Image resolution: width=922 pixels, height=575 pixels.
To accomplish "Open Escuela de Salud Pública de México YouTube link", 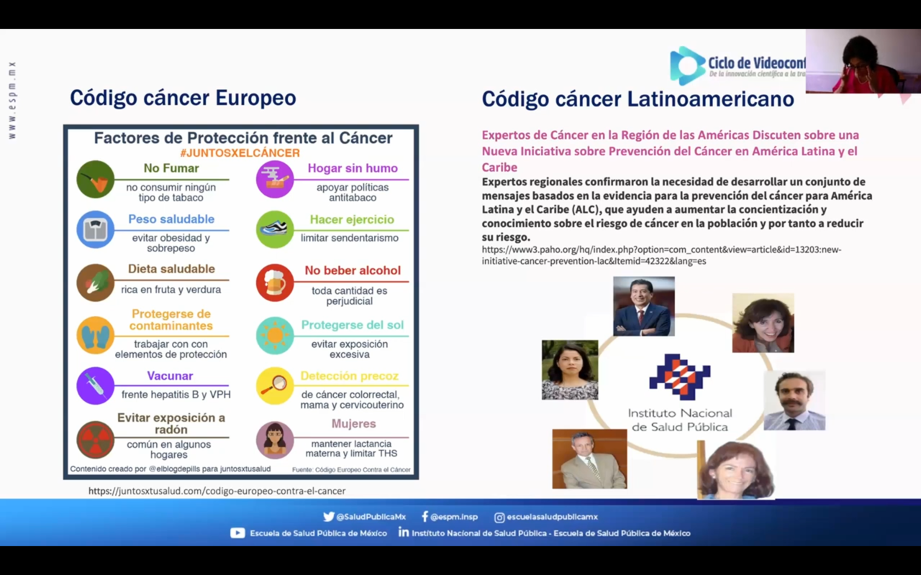I will pyautogui.click(x=318, y=533).
